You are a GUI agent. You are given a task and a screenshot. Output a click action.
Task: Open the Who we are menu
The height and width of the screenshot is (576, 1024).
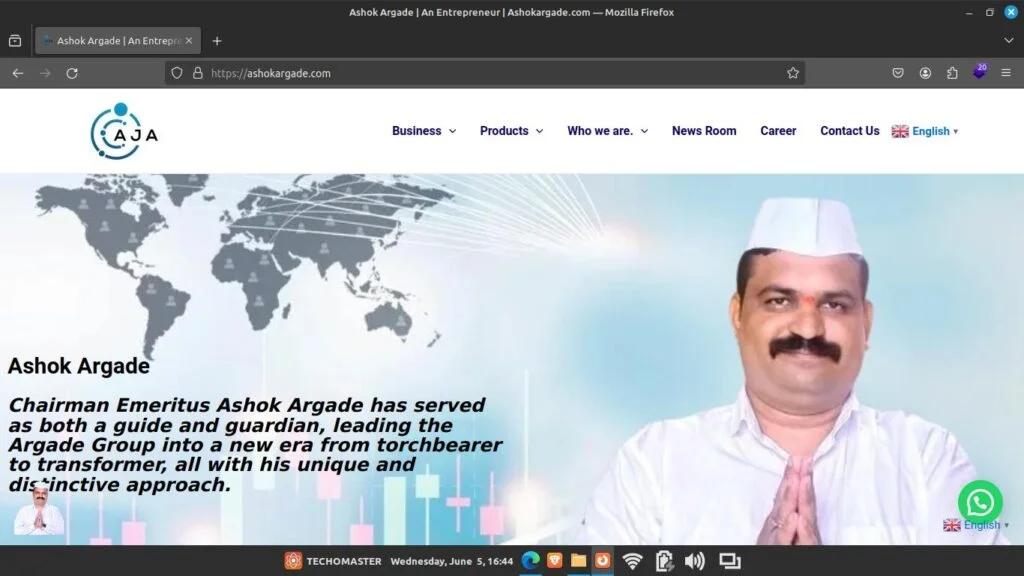[x=600, y=131]
